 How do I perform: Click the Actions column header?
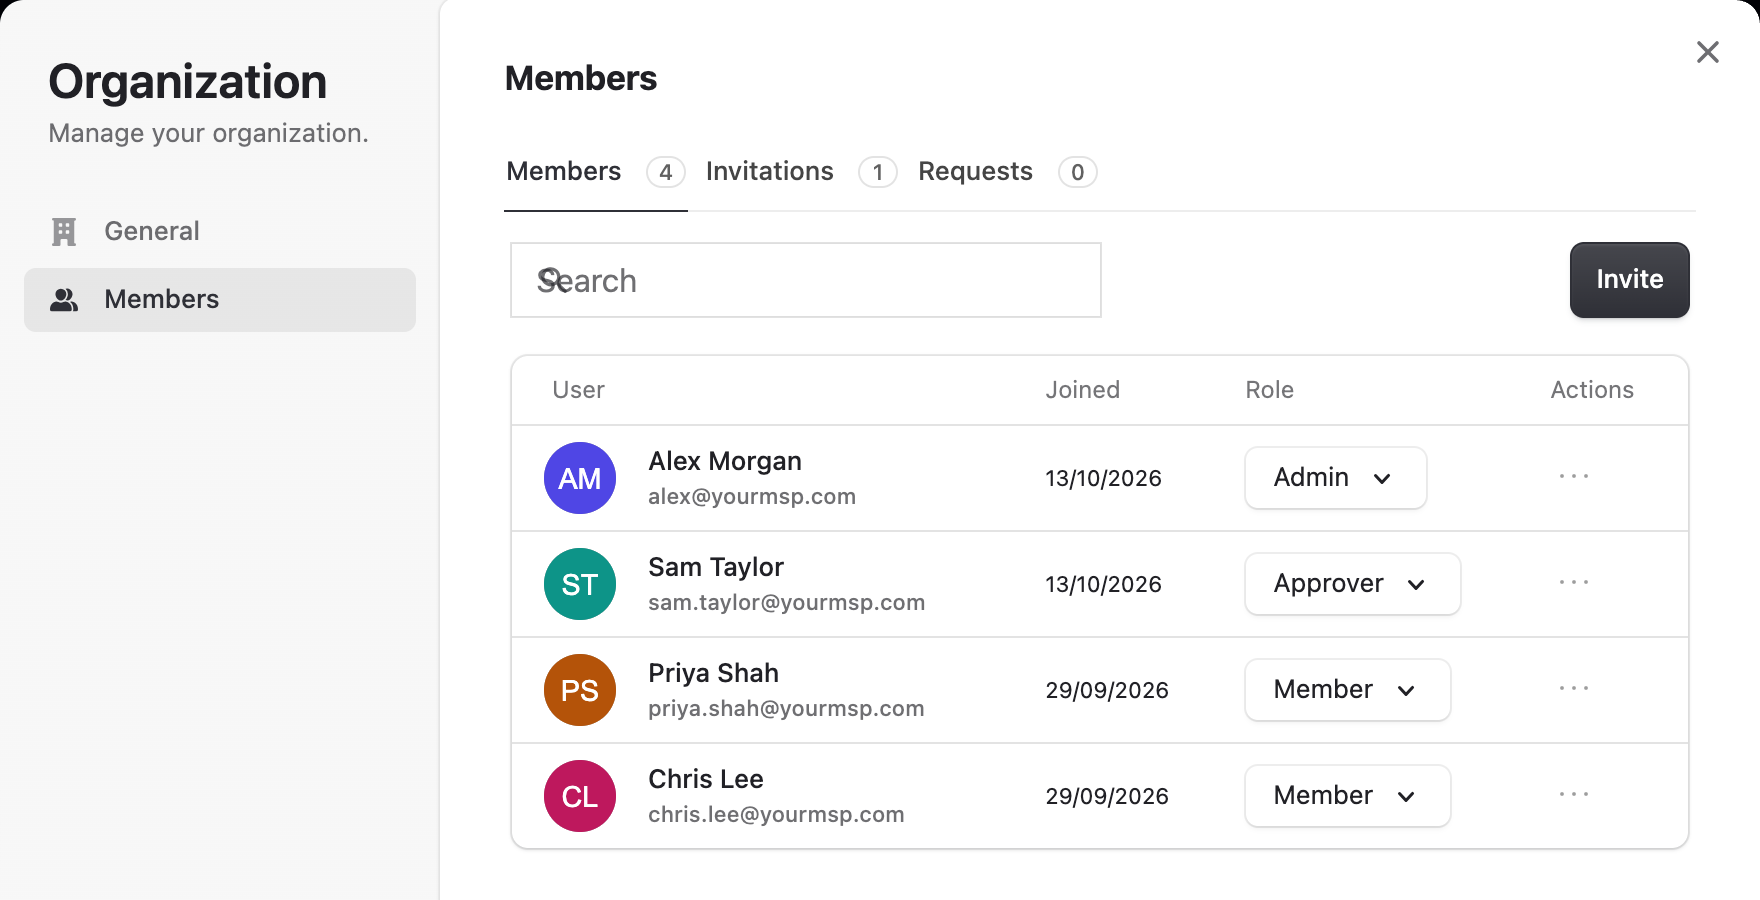click(x=1592, y=390)
